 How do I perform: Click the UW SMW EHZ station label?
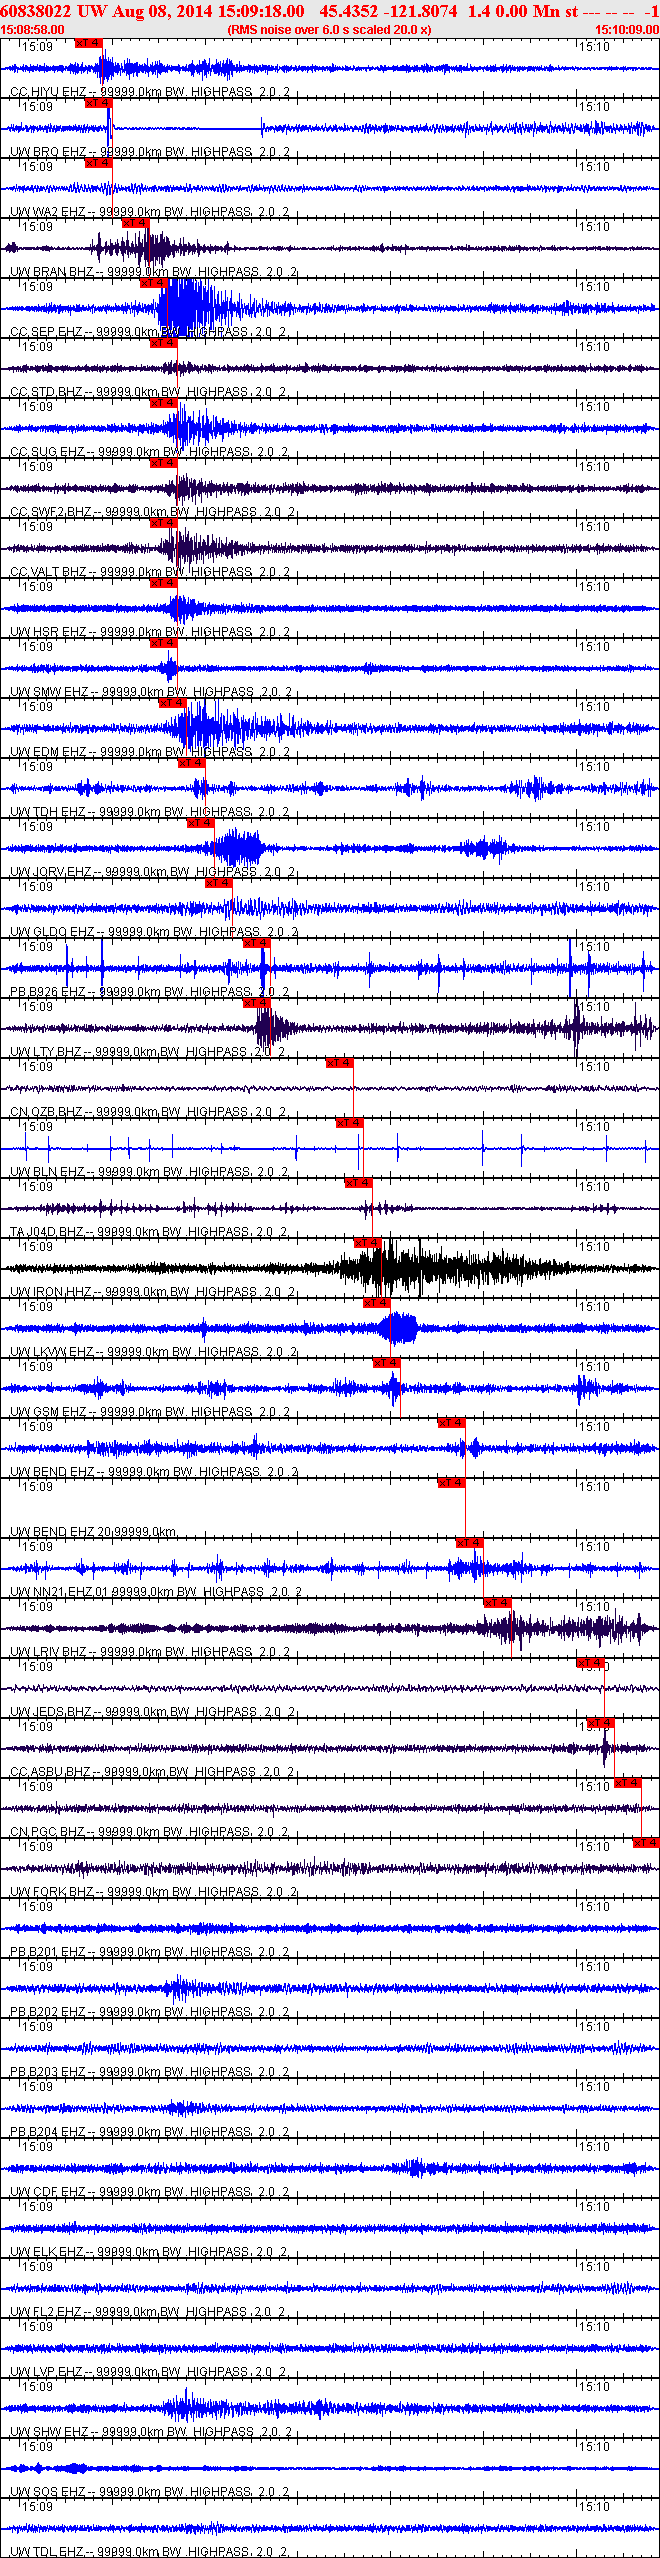(151, 692)
